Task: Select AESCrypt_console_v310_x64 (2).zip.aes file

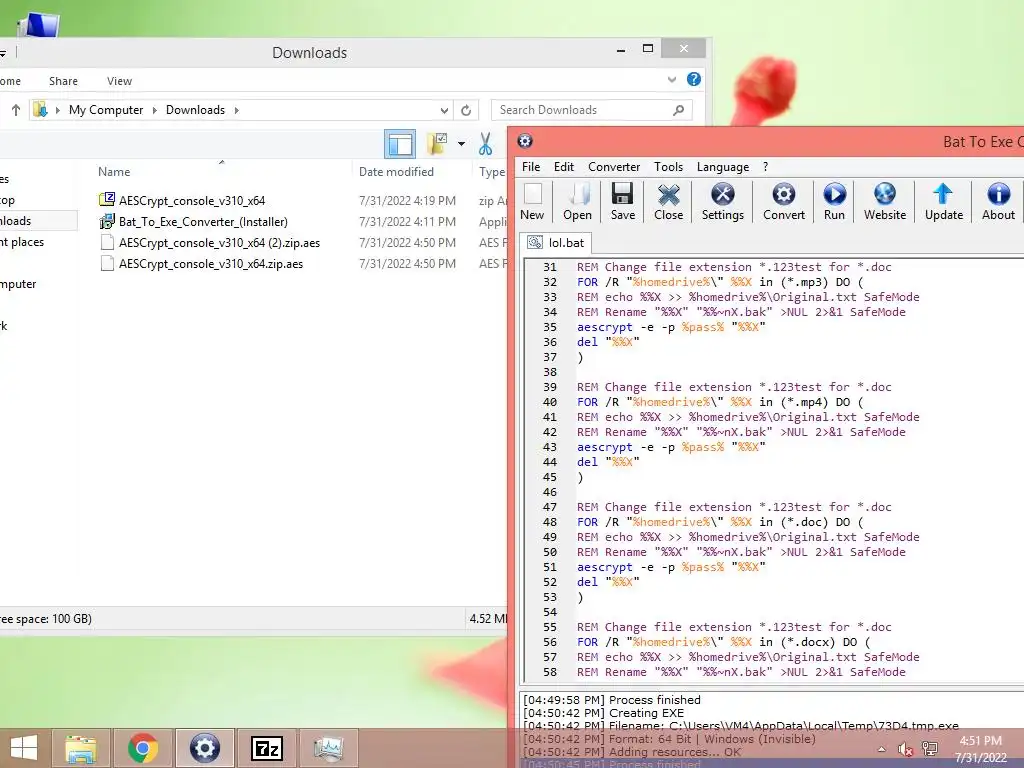Action: 219,243
